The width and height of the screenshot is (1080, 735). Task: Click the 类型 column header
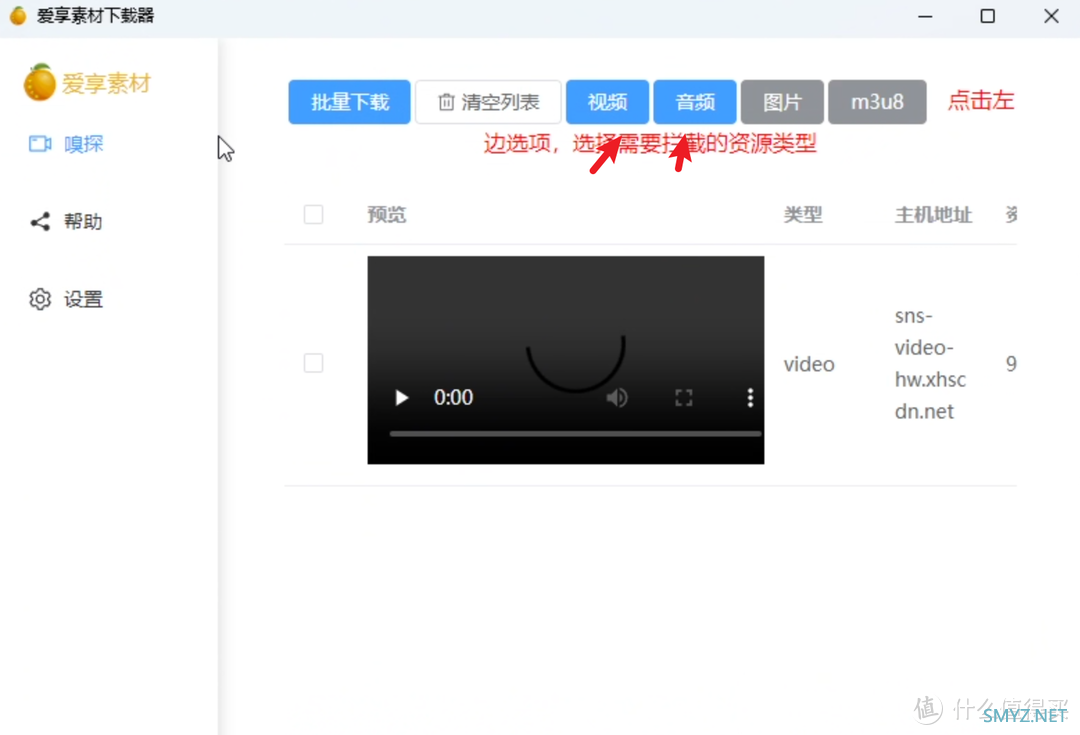[x=803, y=215]
